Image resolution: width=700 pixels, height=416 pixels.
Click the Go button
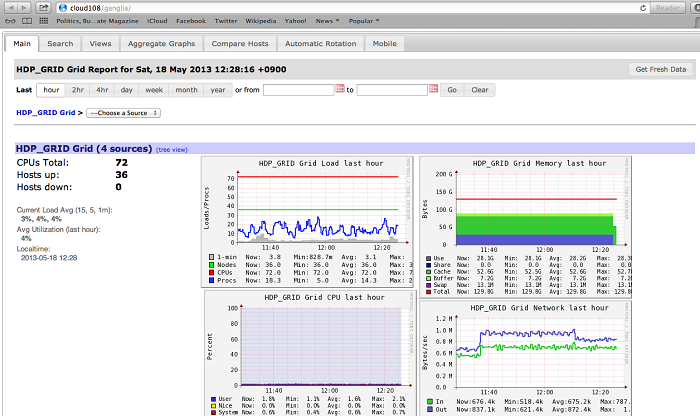(452, 90)
